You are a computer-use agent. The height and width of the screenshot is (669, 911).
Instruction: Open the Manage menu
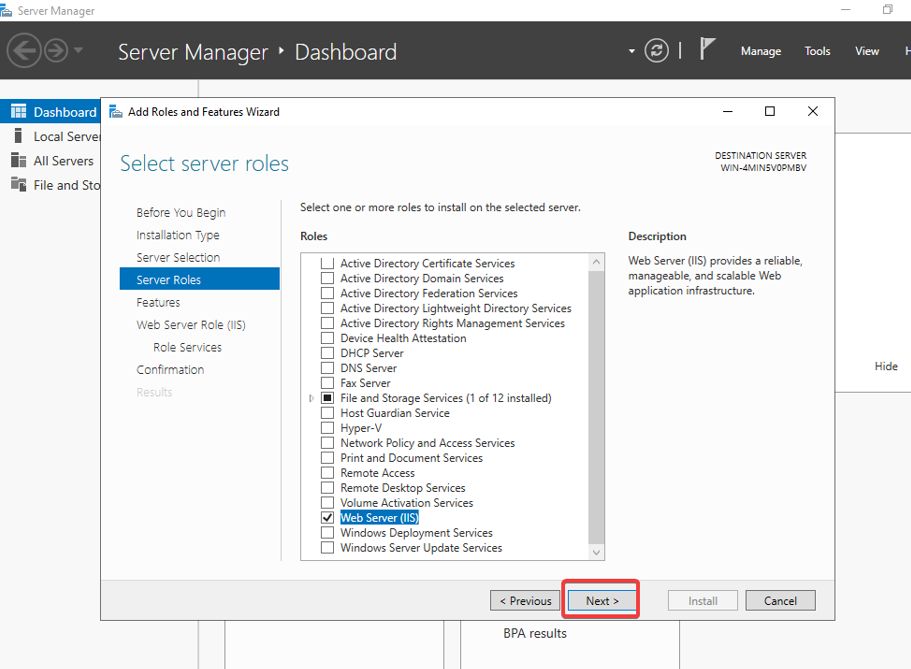tap(760, 51)
